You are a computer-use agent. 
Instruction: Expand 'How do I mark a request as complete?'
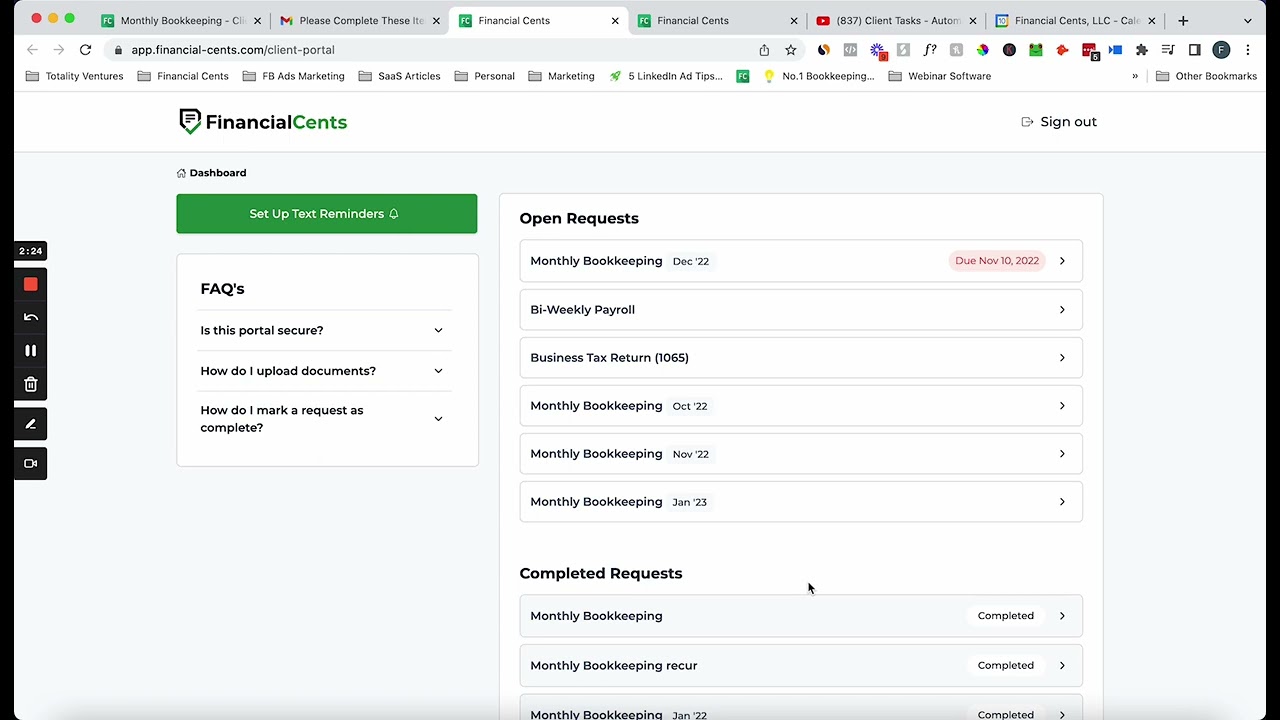coord(326,419)
